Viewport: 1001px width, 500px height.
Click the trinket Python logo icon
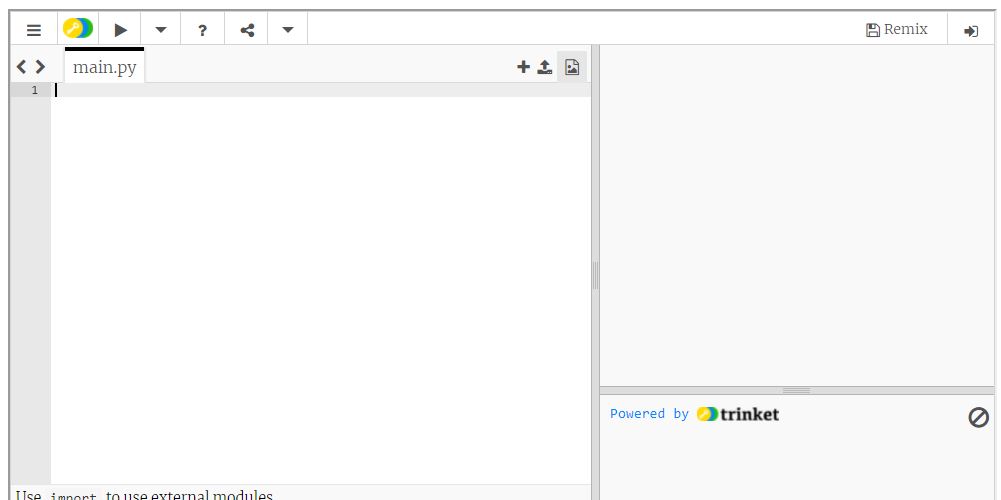[x=78, y=29]
